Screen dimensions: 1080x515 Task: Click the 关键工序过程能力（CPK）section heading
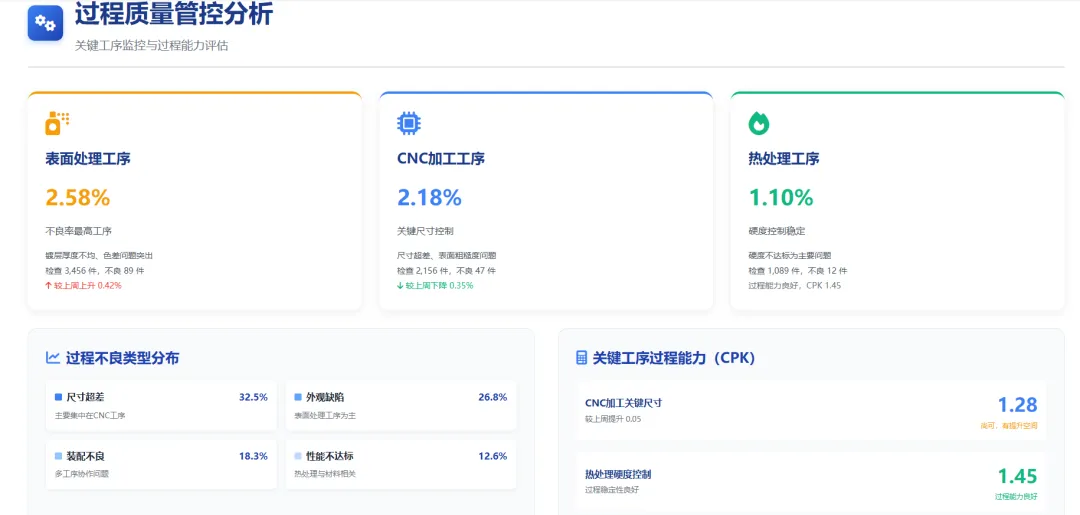tap(674, 358)
